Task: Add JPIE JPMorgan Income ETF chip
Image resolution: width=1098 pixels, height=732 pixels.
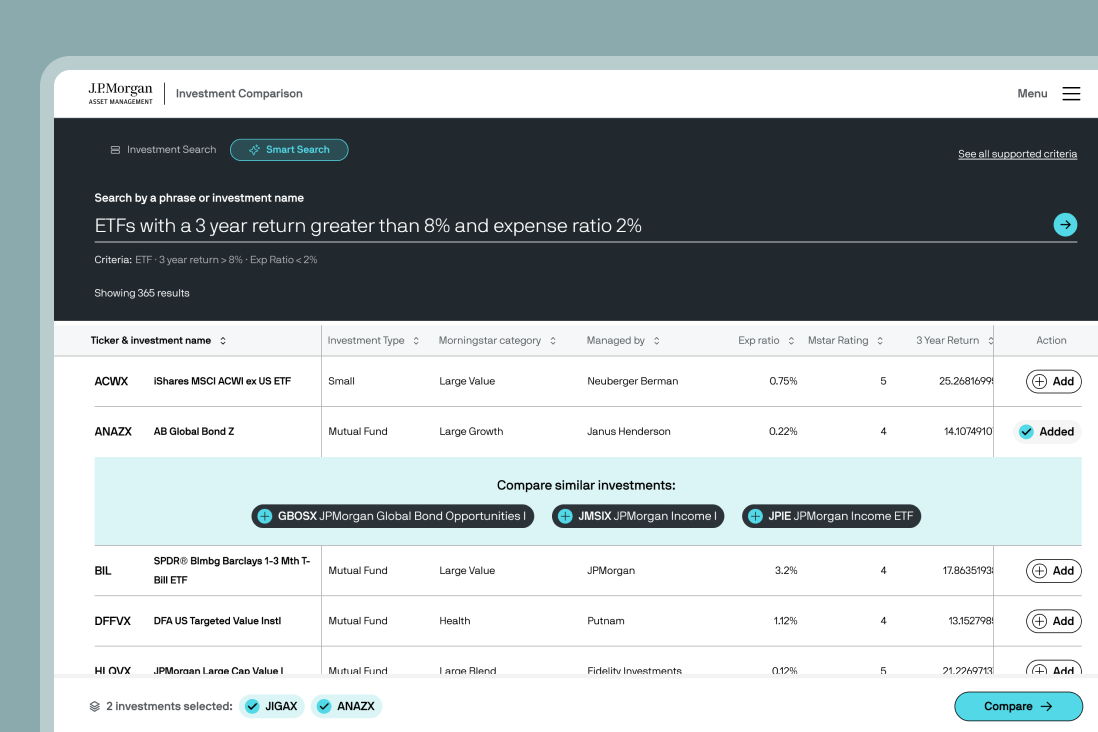Action: point(831,516)
